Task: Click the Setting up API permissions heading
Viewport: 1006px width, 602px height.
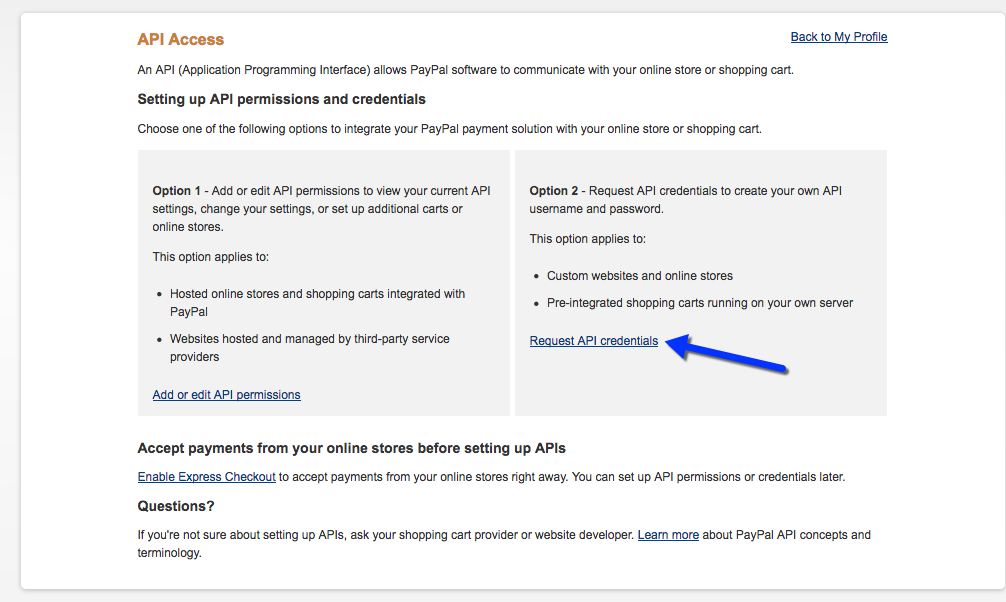Action: click(282, 99)
